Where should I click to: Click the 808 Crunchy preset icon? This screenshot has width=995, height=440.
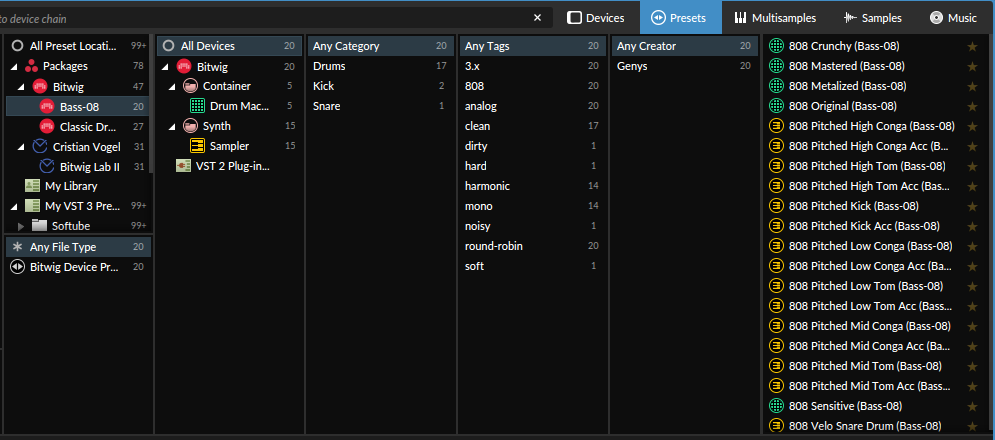[x=777, y=46]
